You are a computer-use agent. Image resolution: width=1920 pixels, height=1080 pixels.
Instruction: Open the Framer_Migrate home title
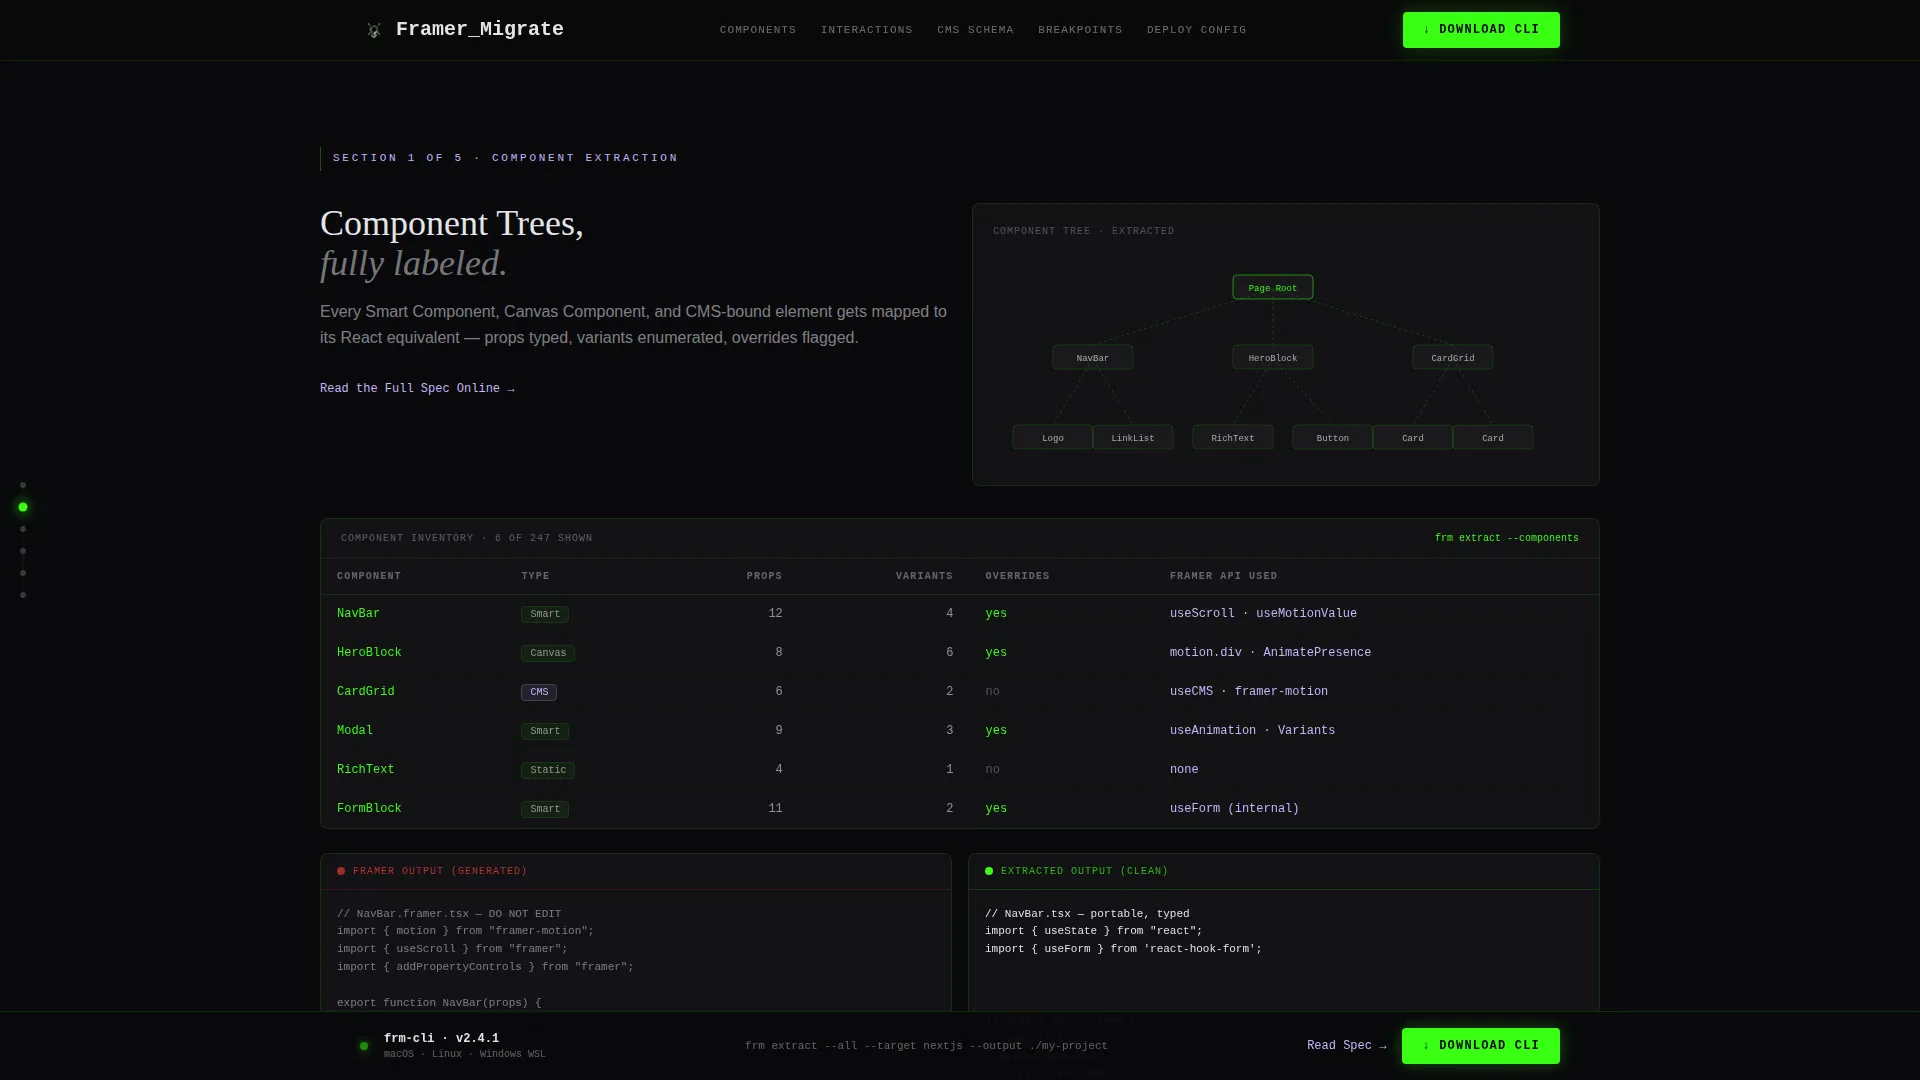tap(479, 29)
